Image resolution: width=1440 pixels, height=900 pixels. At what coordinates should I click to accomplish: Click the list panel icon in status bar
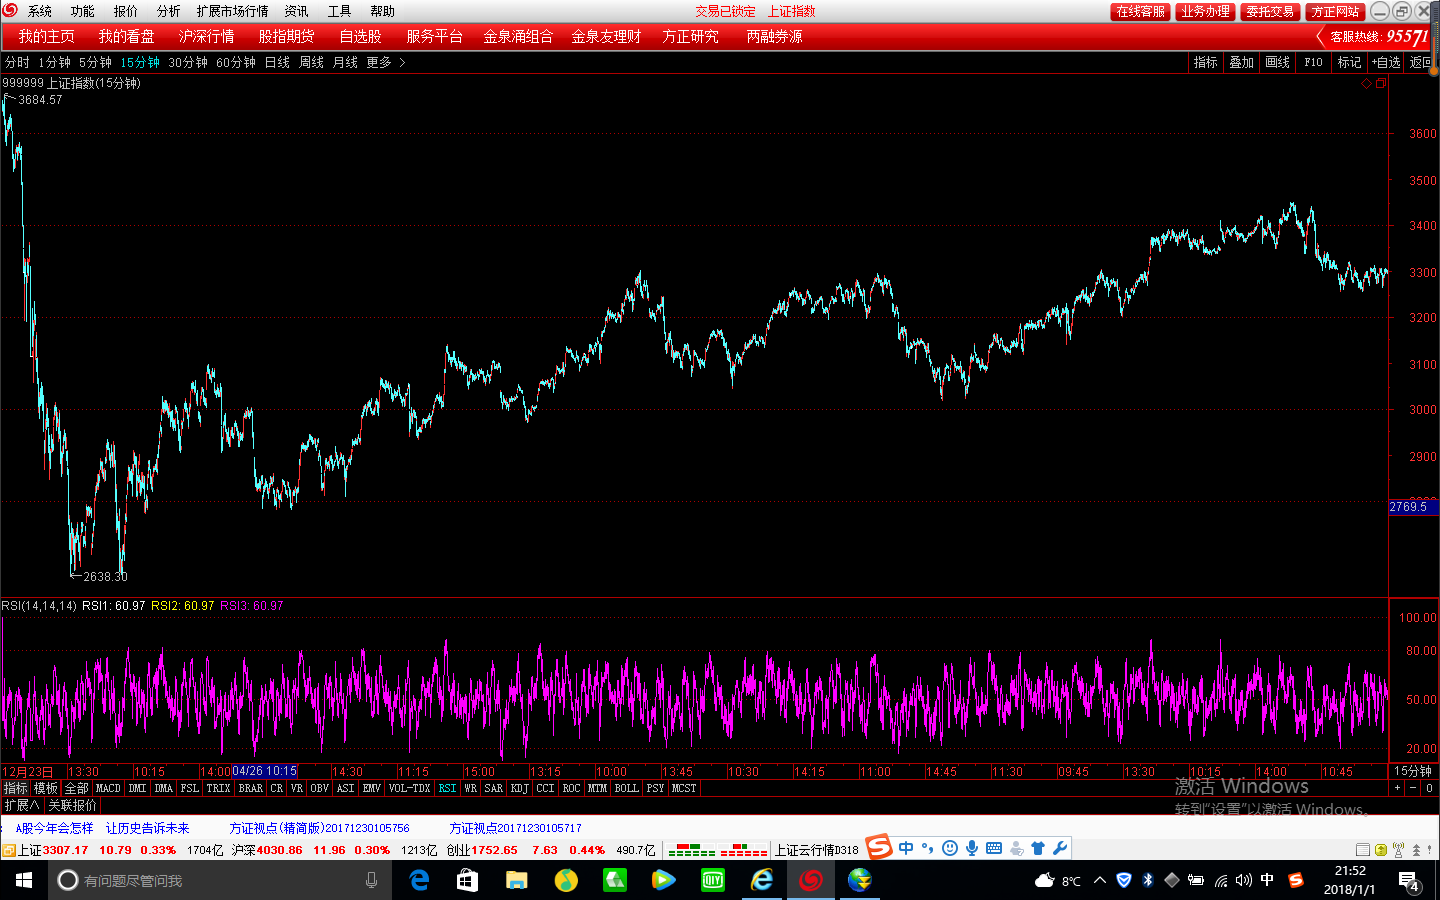1363,850
